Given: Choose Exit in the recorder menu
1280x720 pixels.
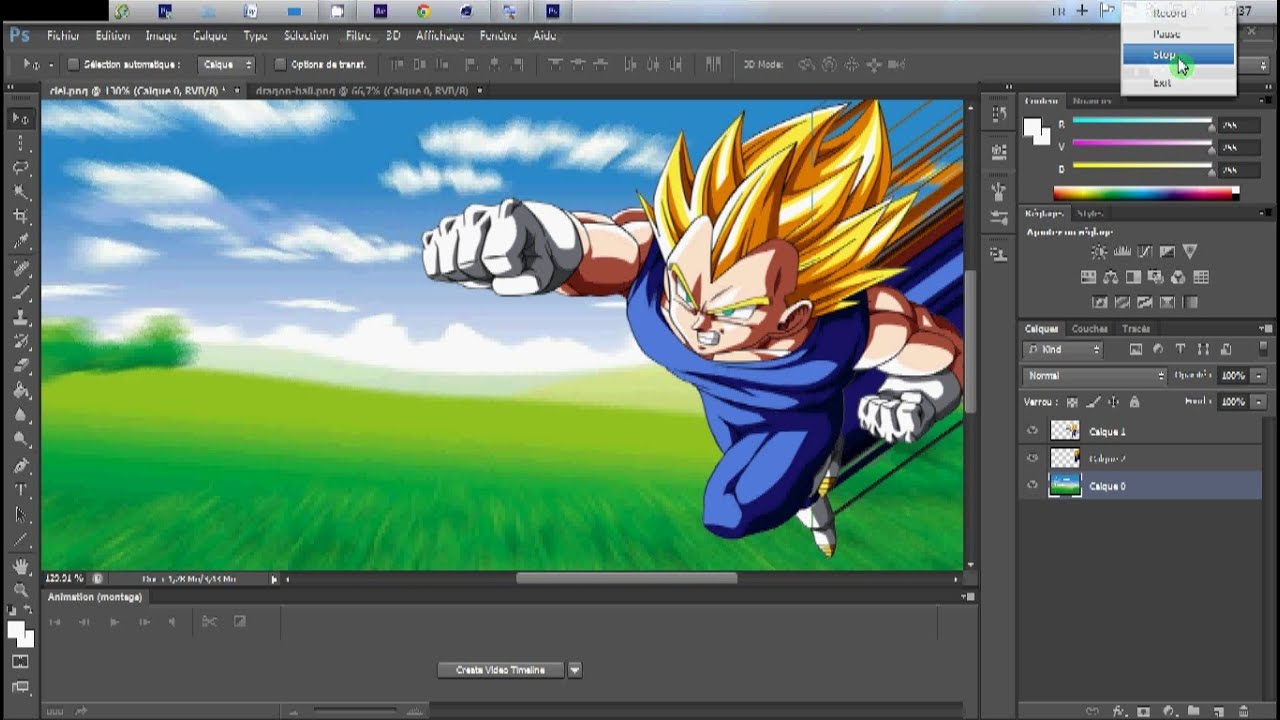Looking at the screenshot, I should click(1162, 83).
